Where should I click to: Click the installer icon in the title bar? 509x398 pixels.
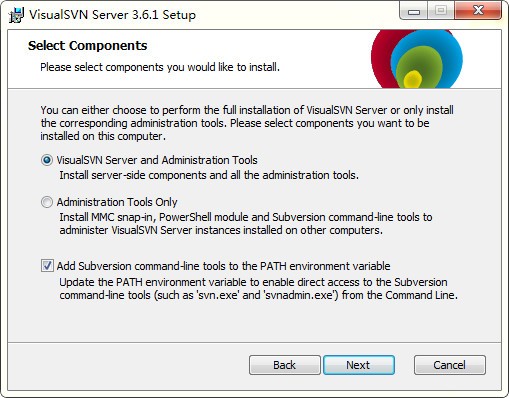[x=16, y=15]
